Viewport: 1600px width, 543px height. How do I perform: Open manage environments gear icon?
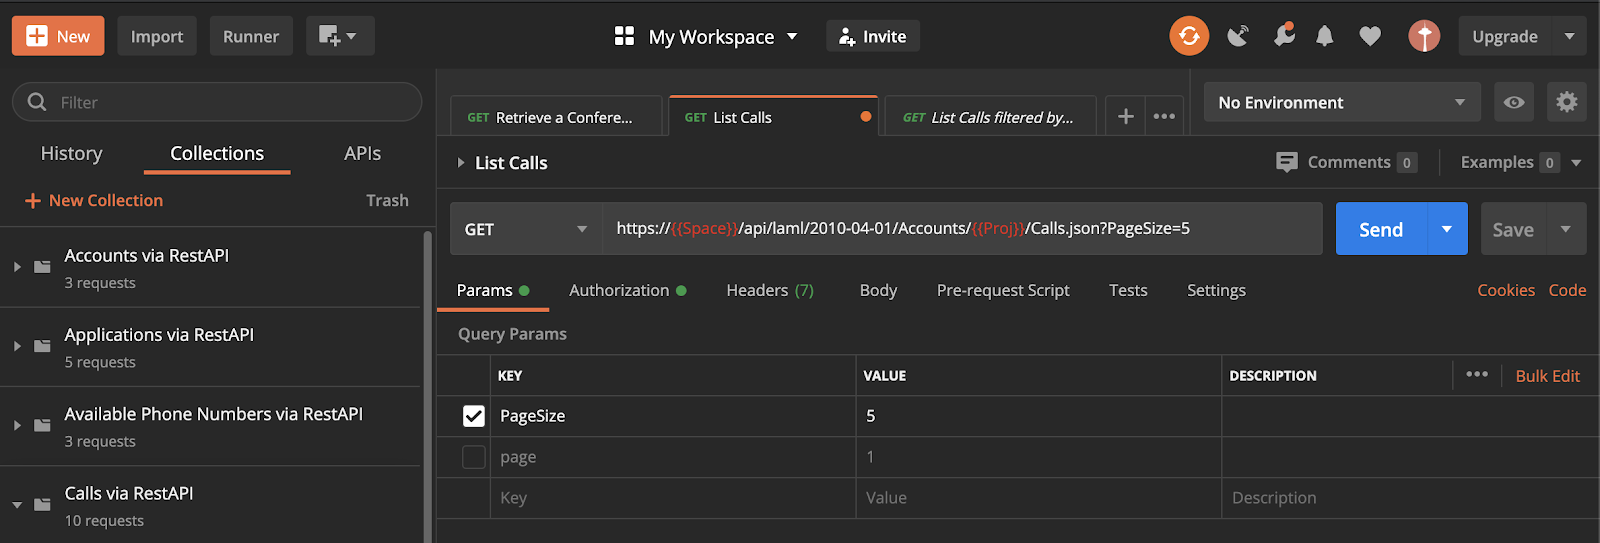coord(1567,102)
